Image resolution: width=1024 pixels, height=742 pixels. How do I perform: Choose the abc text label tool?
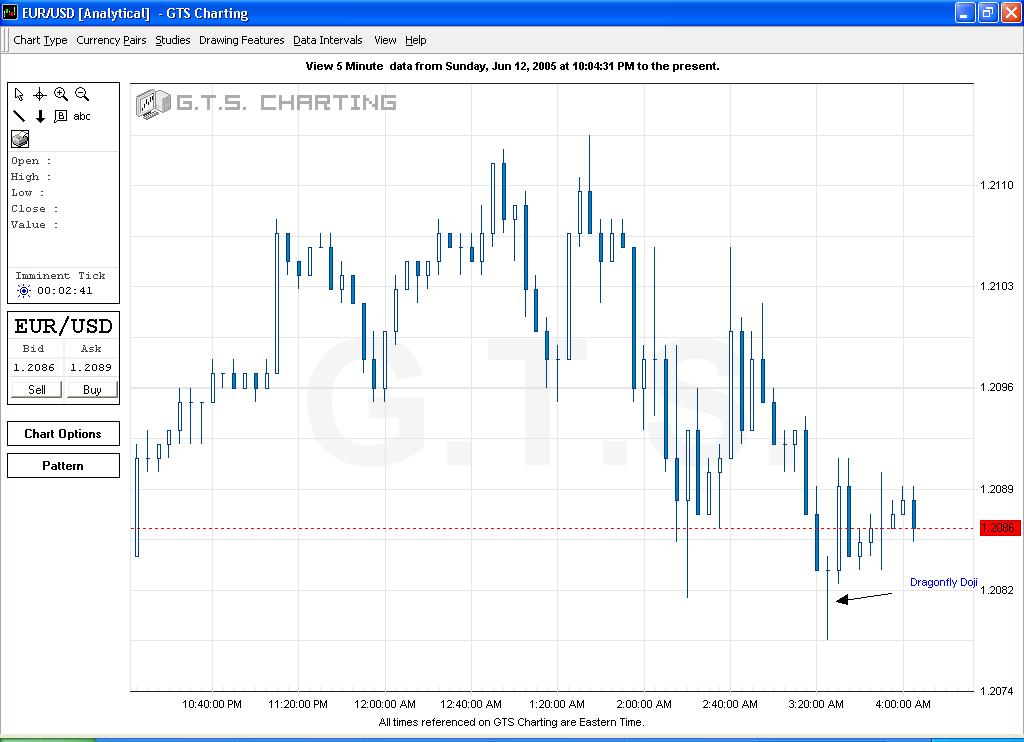82,116
